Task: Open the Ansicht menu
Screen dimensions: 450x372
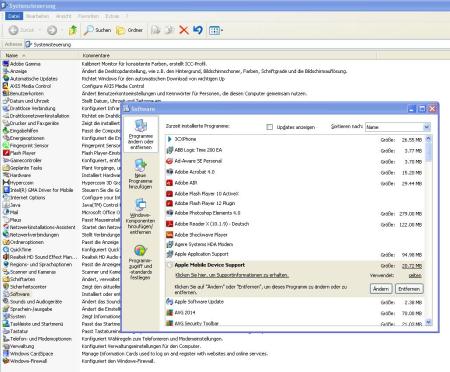Action: [x=63, y=16]
